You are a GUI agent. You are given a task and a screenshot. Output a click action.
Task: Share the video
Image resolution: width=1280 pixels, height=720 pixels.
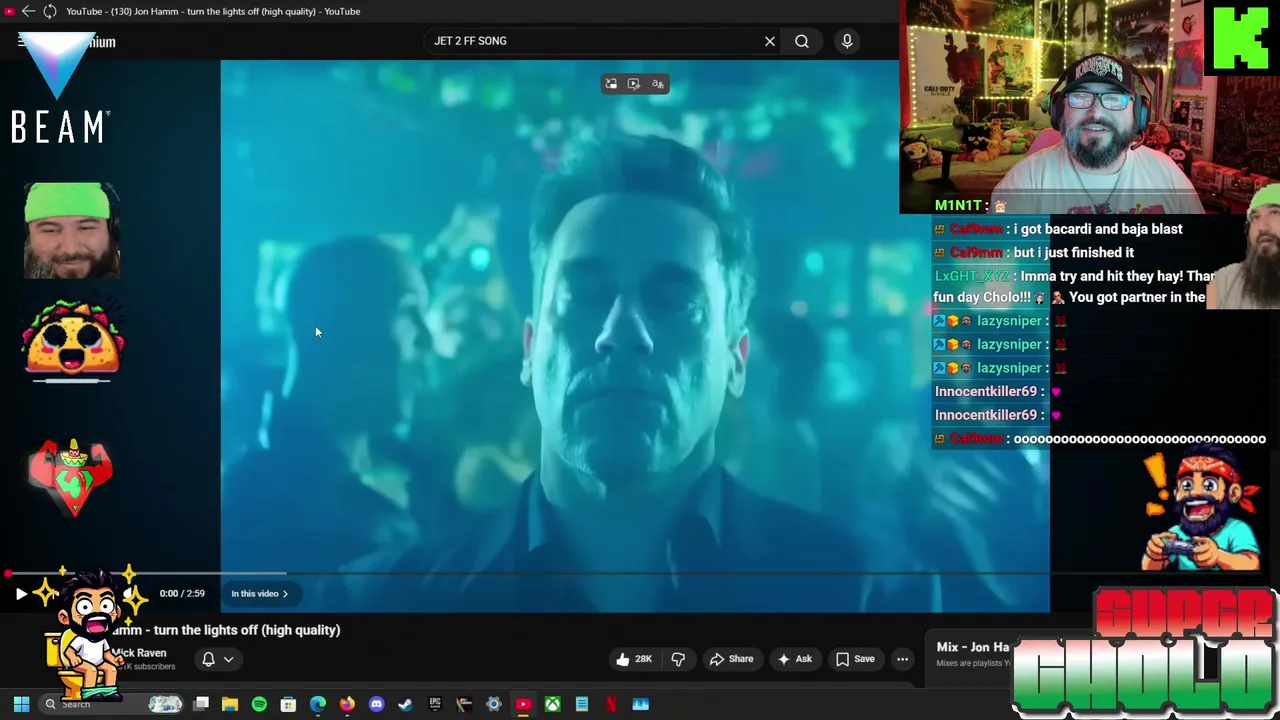(731, 659)
